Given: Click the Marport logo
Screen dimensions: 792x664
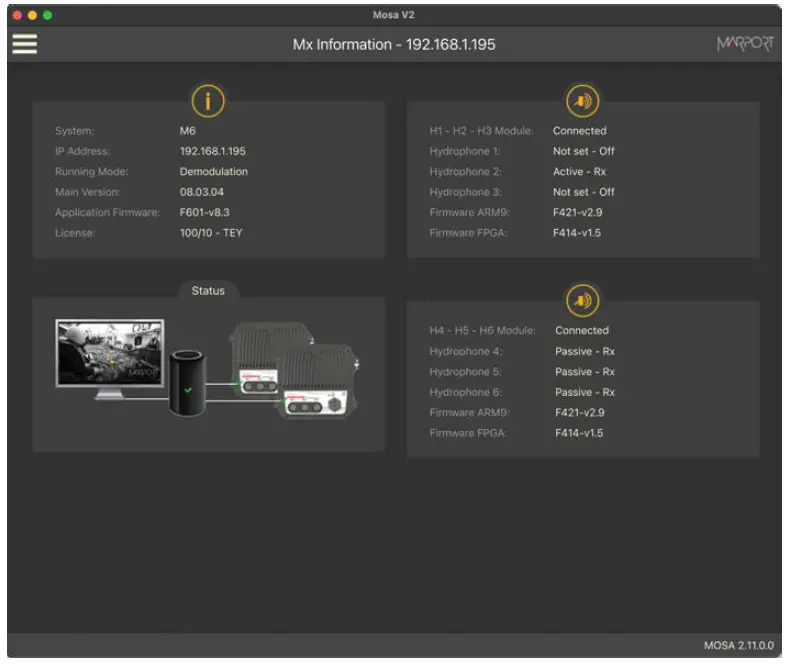Looking at the screenshot, I should point(745,44).
